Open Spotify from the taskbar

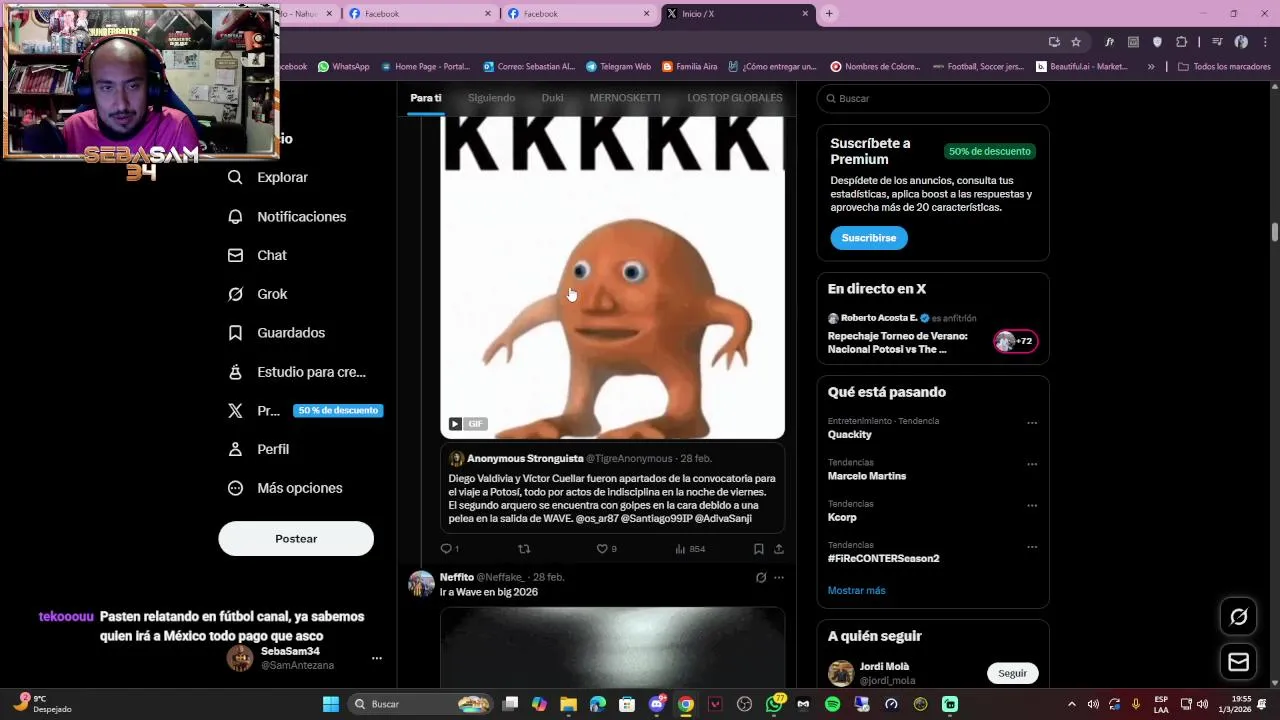click(833, 704)
